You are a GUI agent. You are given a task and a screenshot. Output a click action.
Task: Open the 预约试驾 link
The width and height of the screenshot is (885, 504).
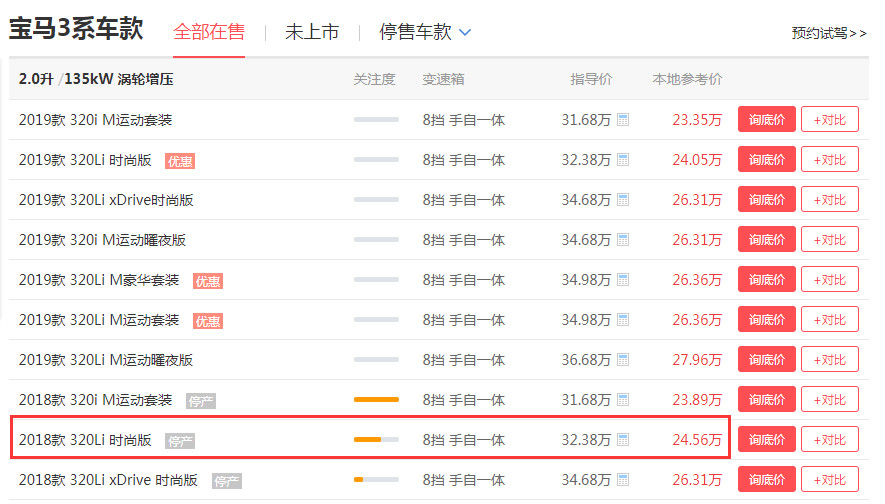(829, 33)
